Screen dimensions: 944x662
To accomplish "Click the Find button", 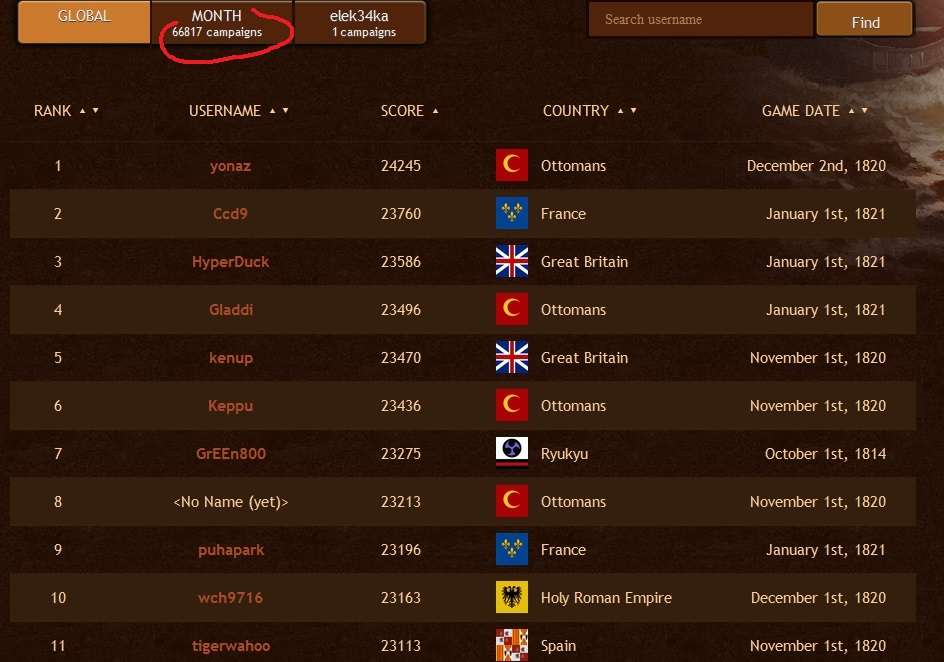I will point(865,20).
